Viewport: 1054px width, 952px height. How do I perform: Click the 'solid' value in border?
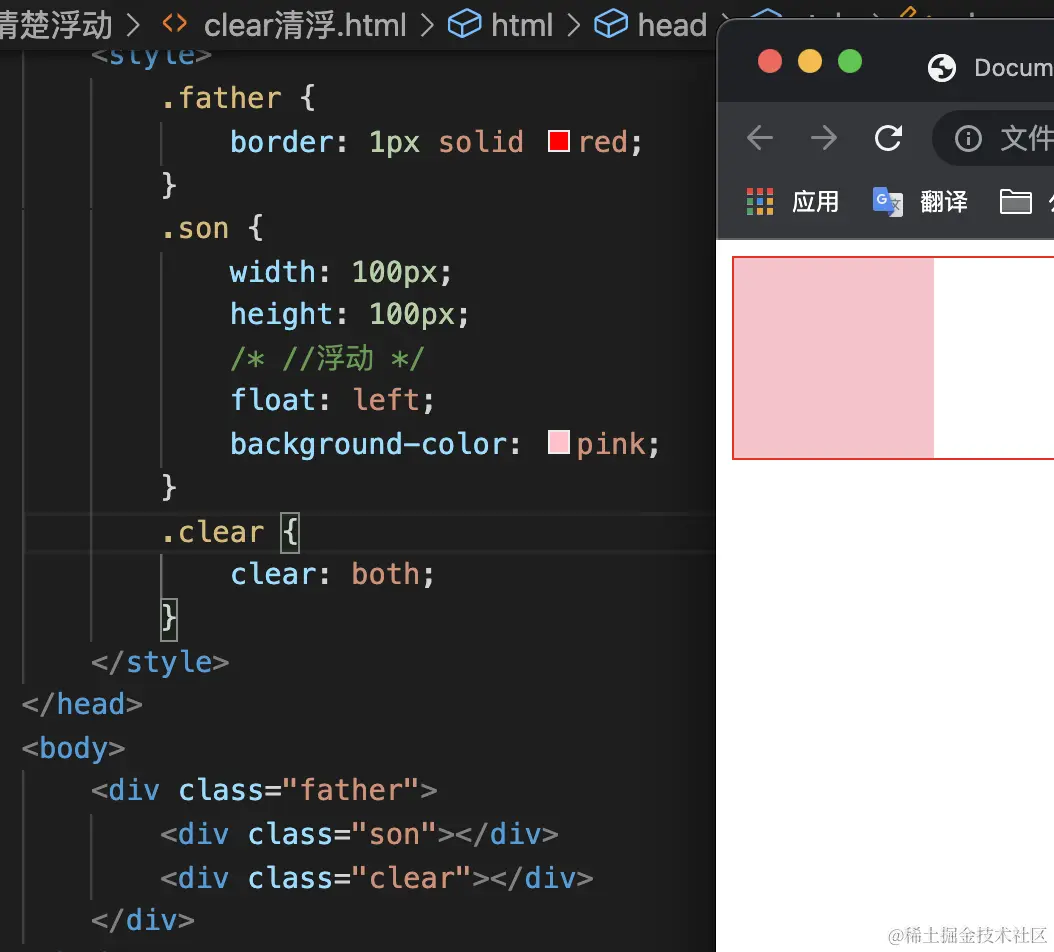(481, 142)
